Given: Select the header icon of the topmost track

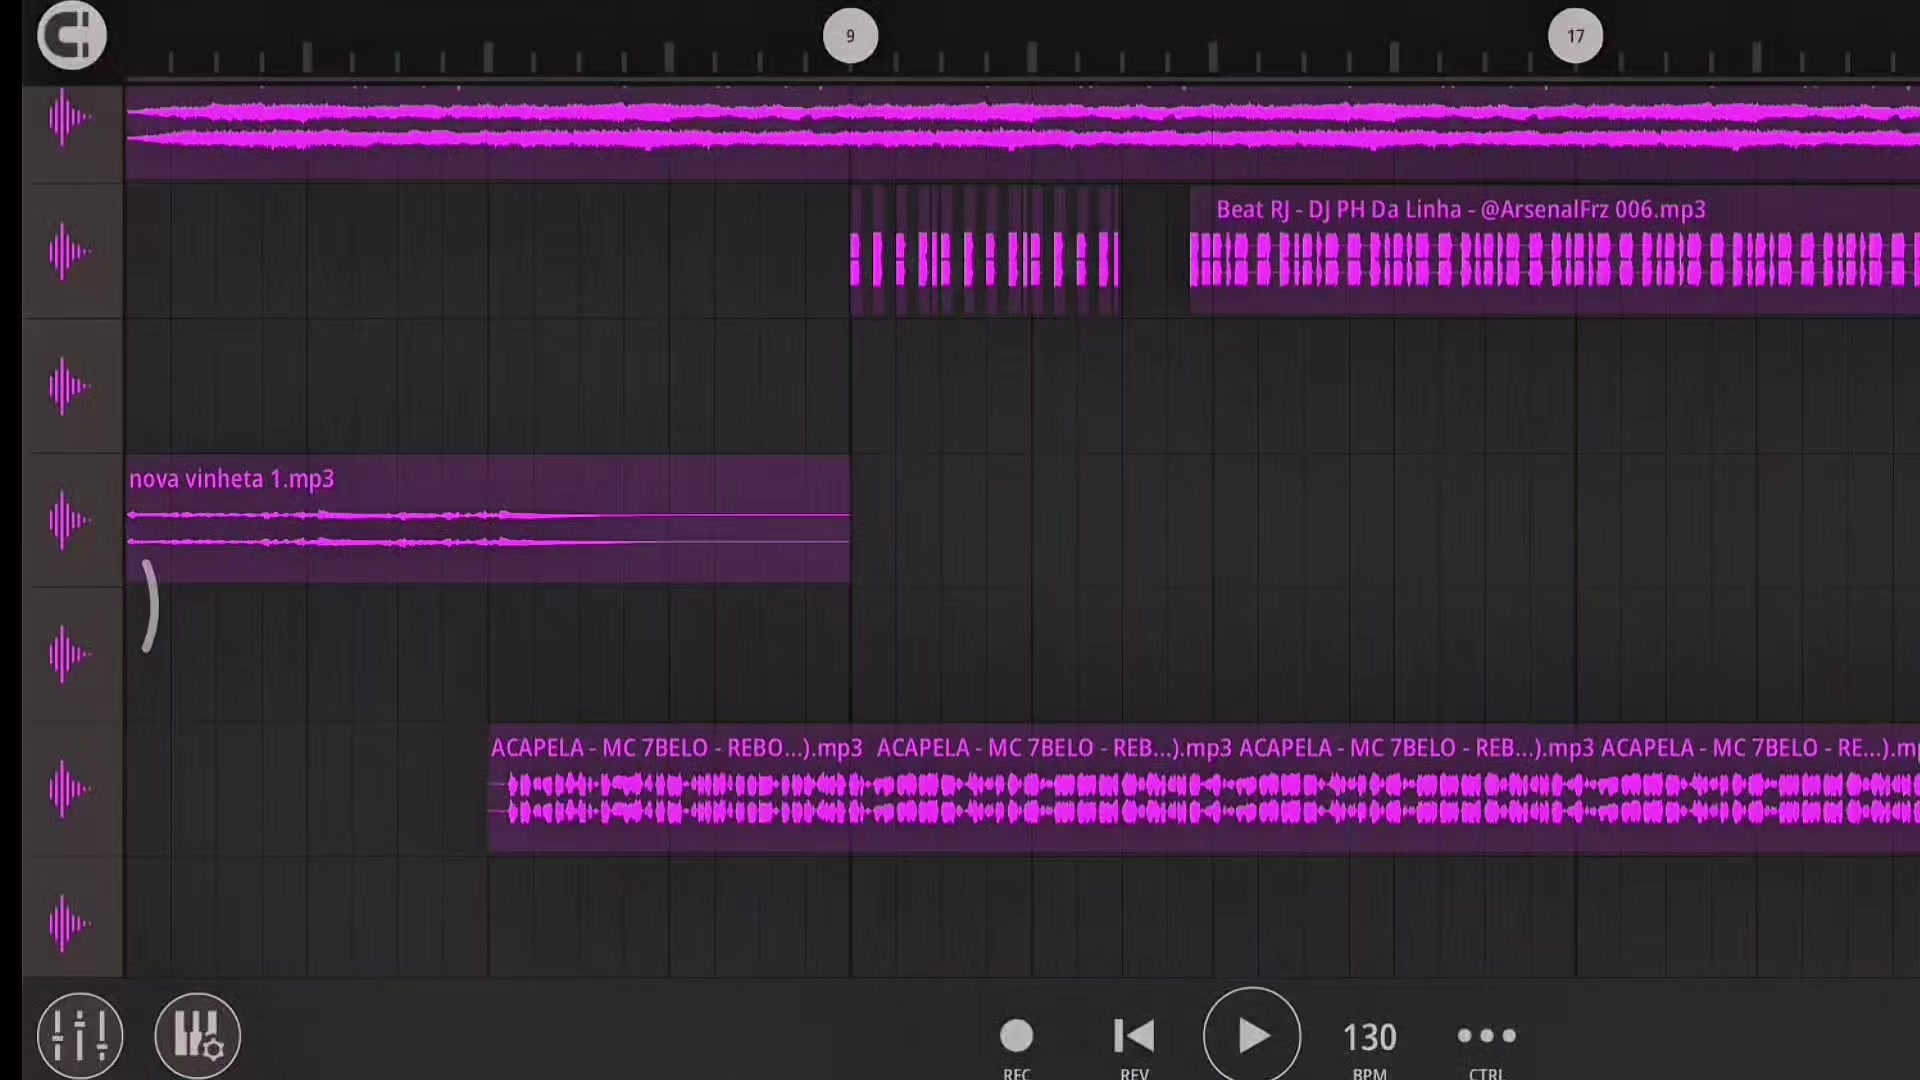Looking at the screenshot, I should [x=72, y=118].
